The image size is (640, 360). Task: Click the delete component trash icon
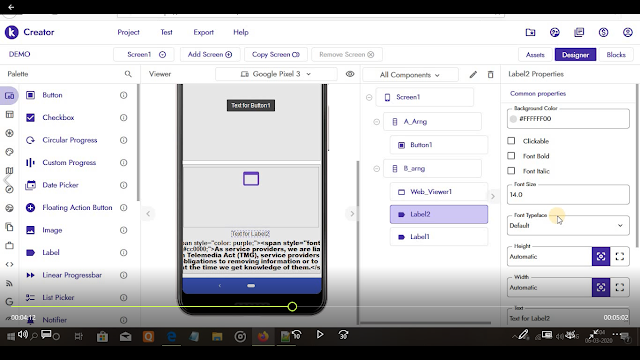coord(491,74)
